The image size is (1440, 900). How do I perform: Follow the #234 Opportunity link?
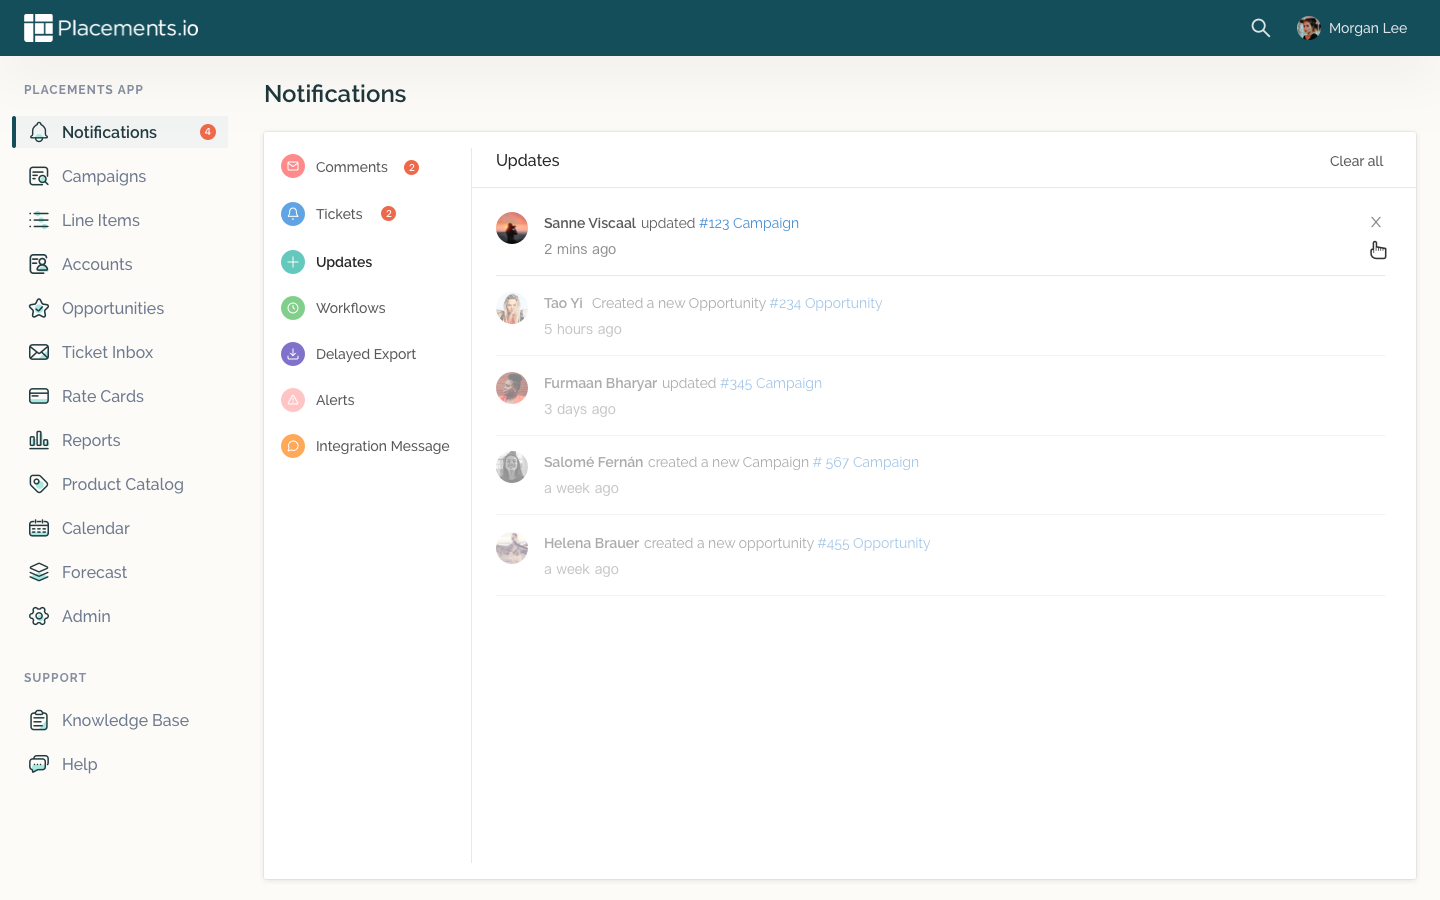[825, 303]
